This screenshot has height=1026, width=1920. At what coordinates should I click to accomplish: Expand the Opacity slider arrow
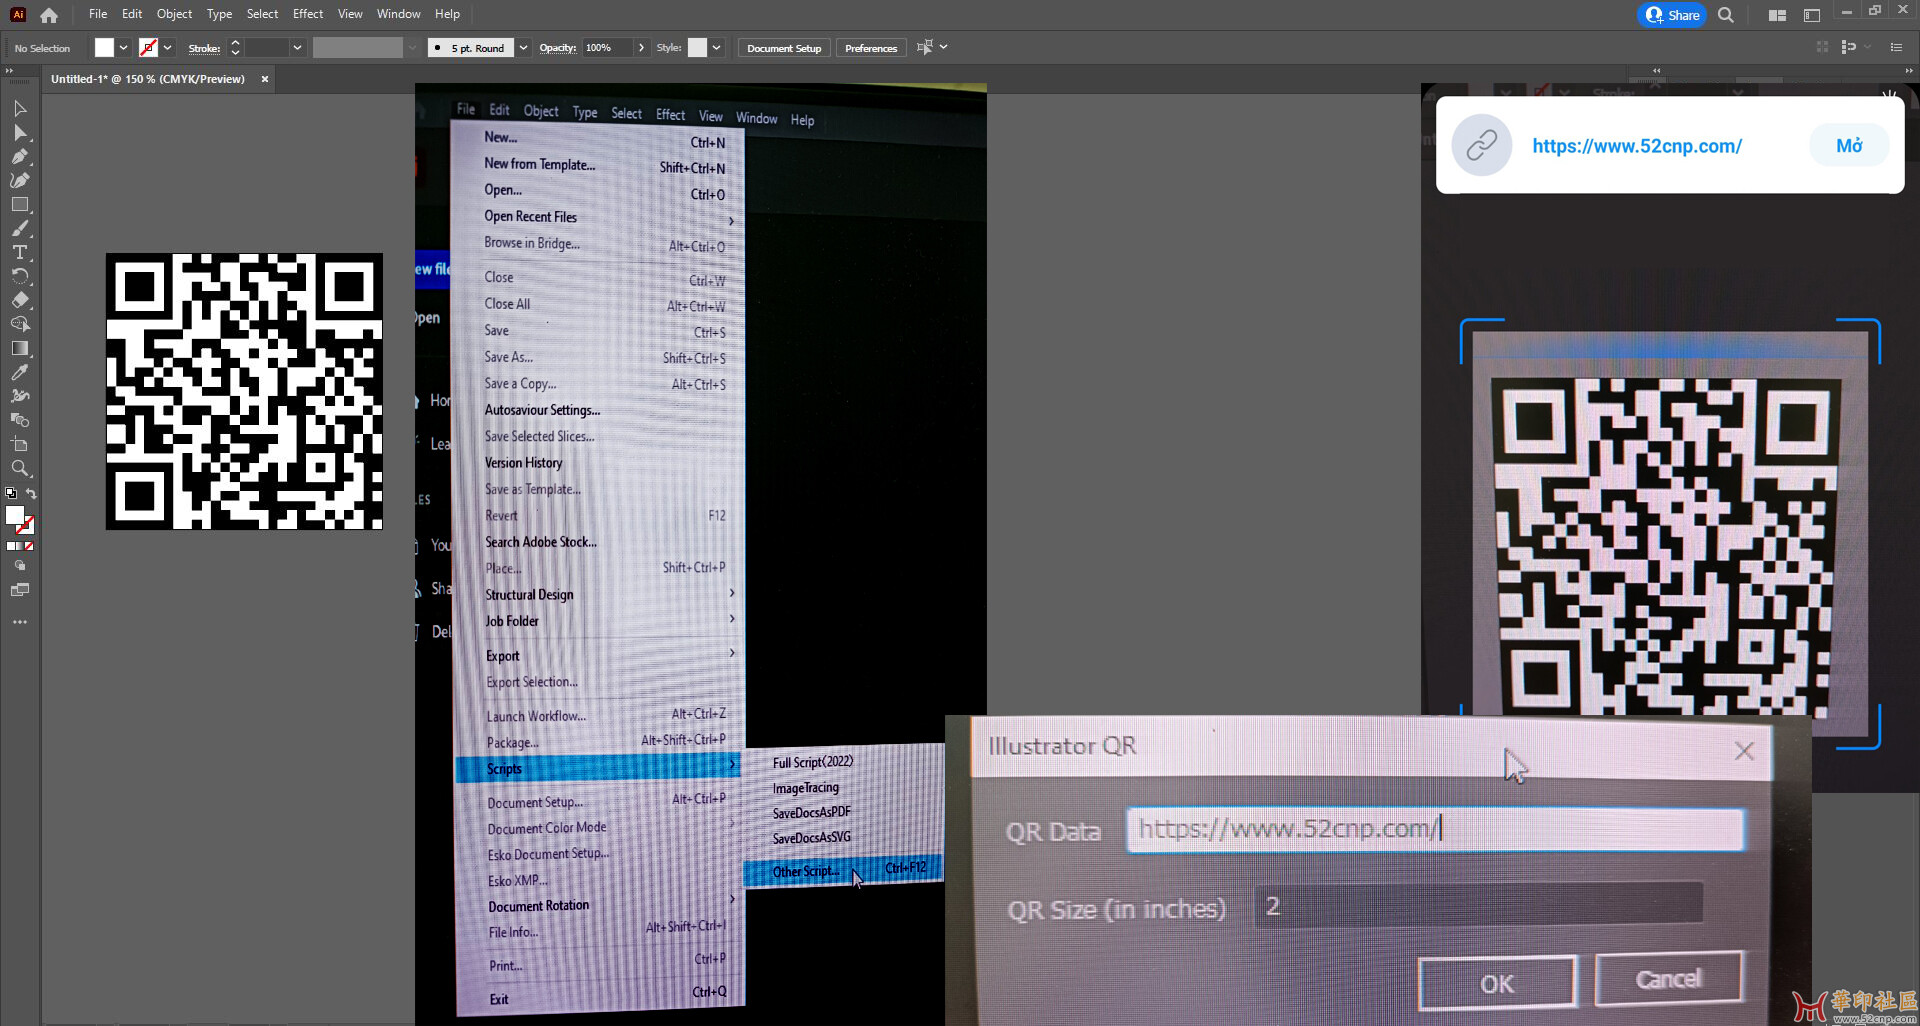[x=641, y=48]
